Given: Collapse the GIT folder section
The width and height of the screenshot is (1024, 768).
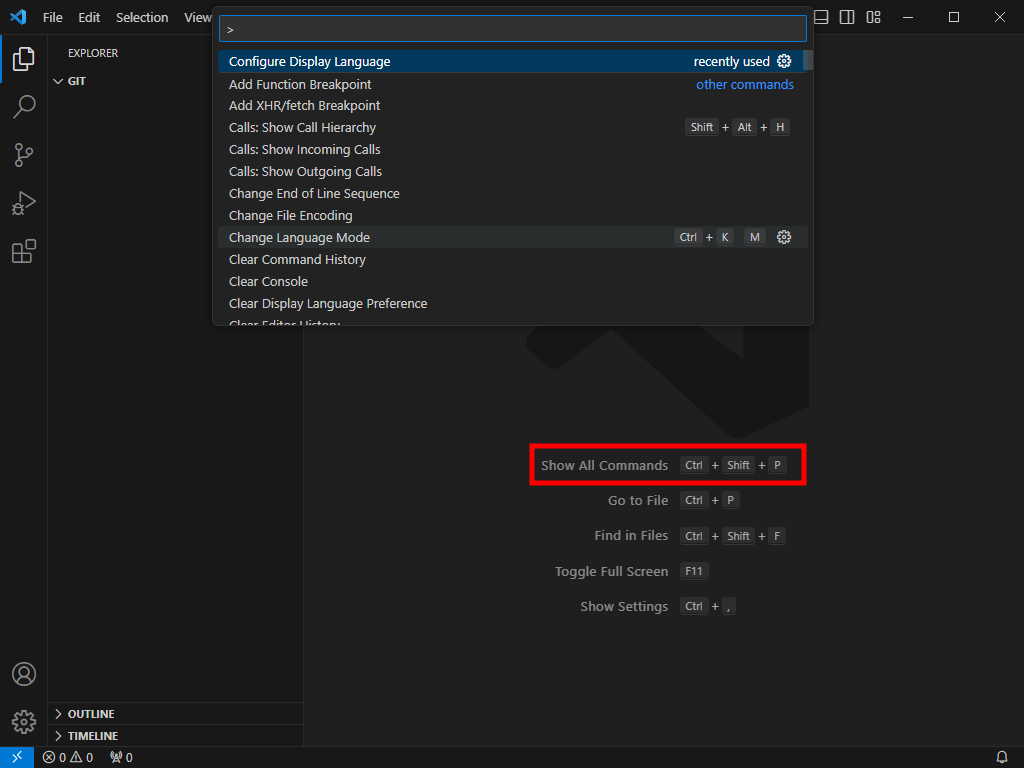Looking at the screenshot, I should (x=175, y=81).
